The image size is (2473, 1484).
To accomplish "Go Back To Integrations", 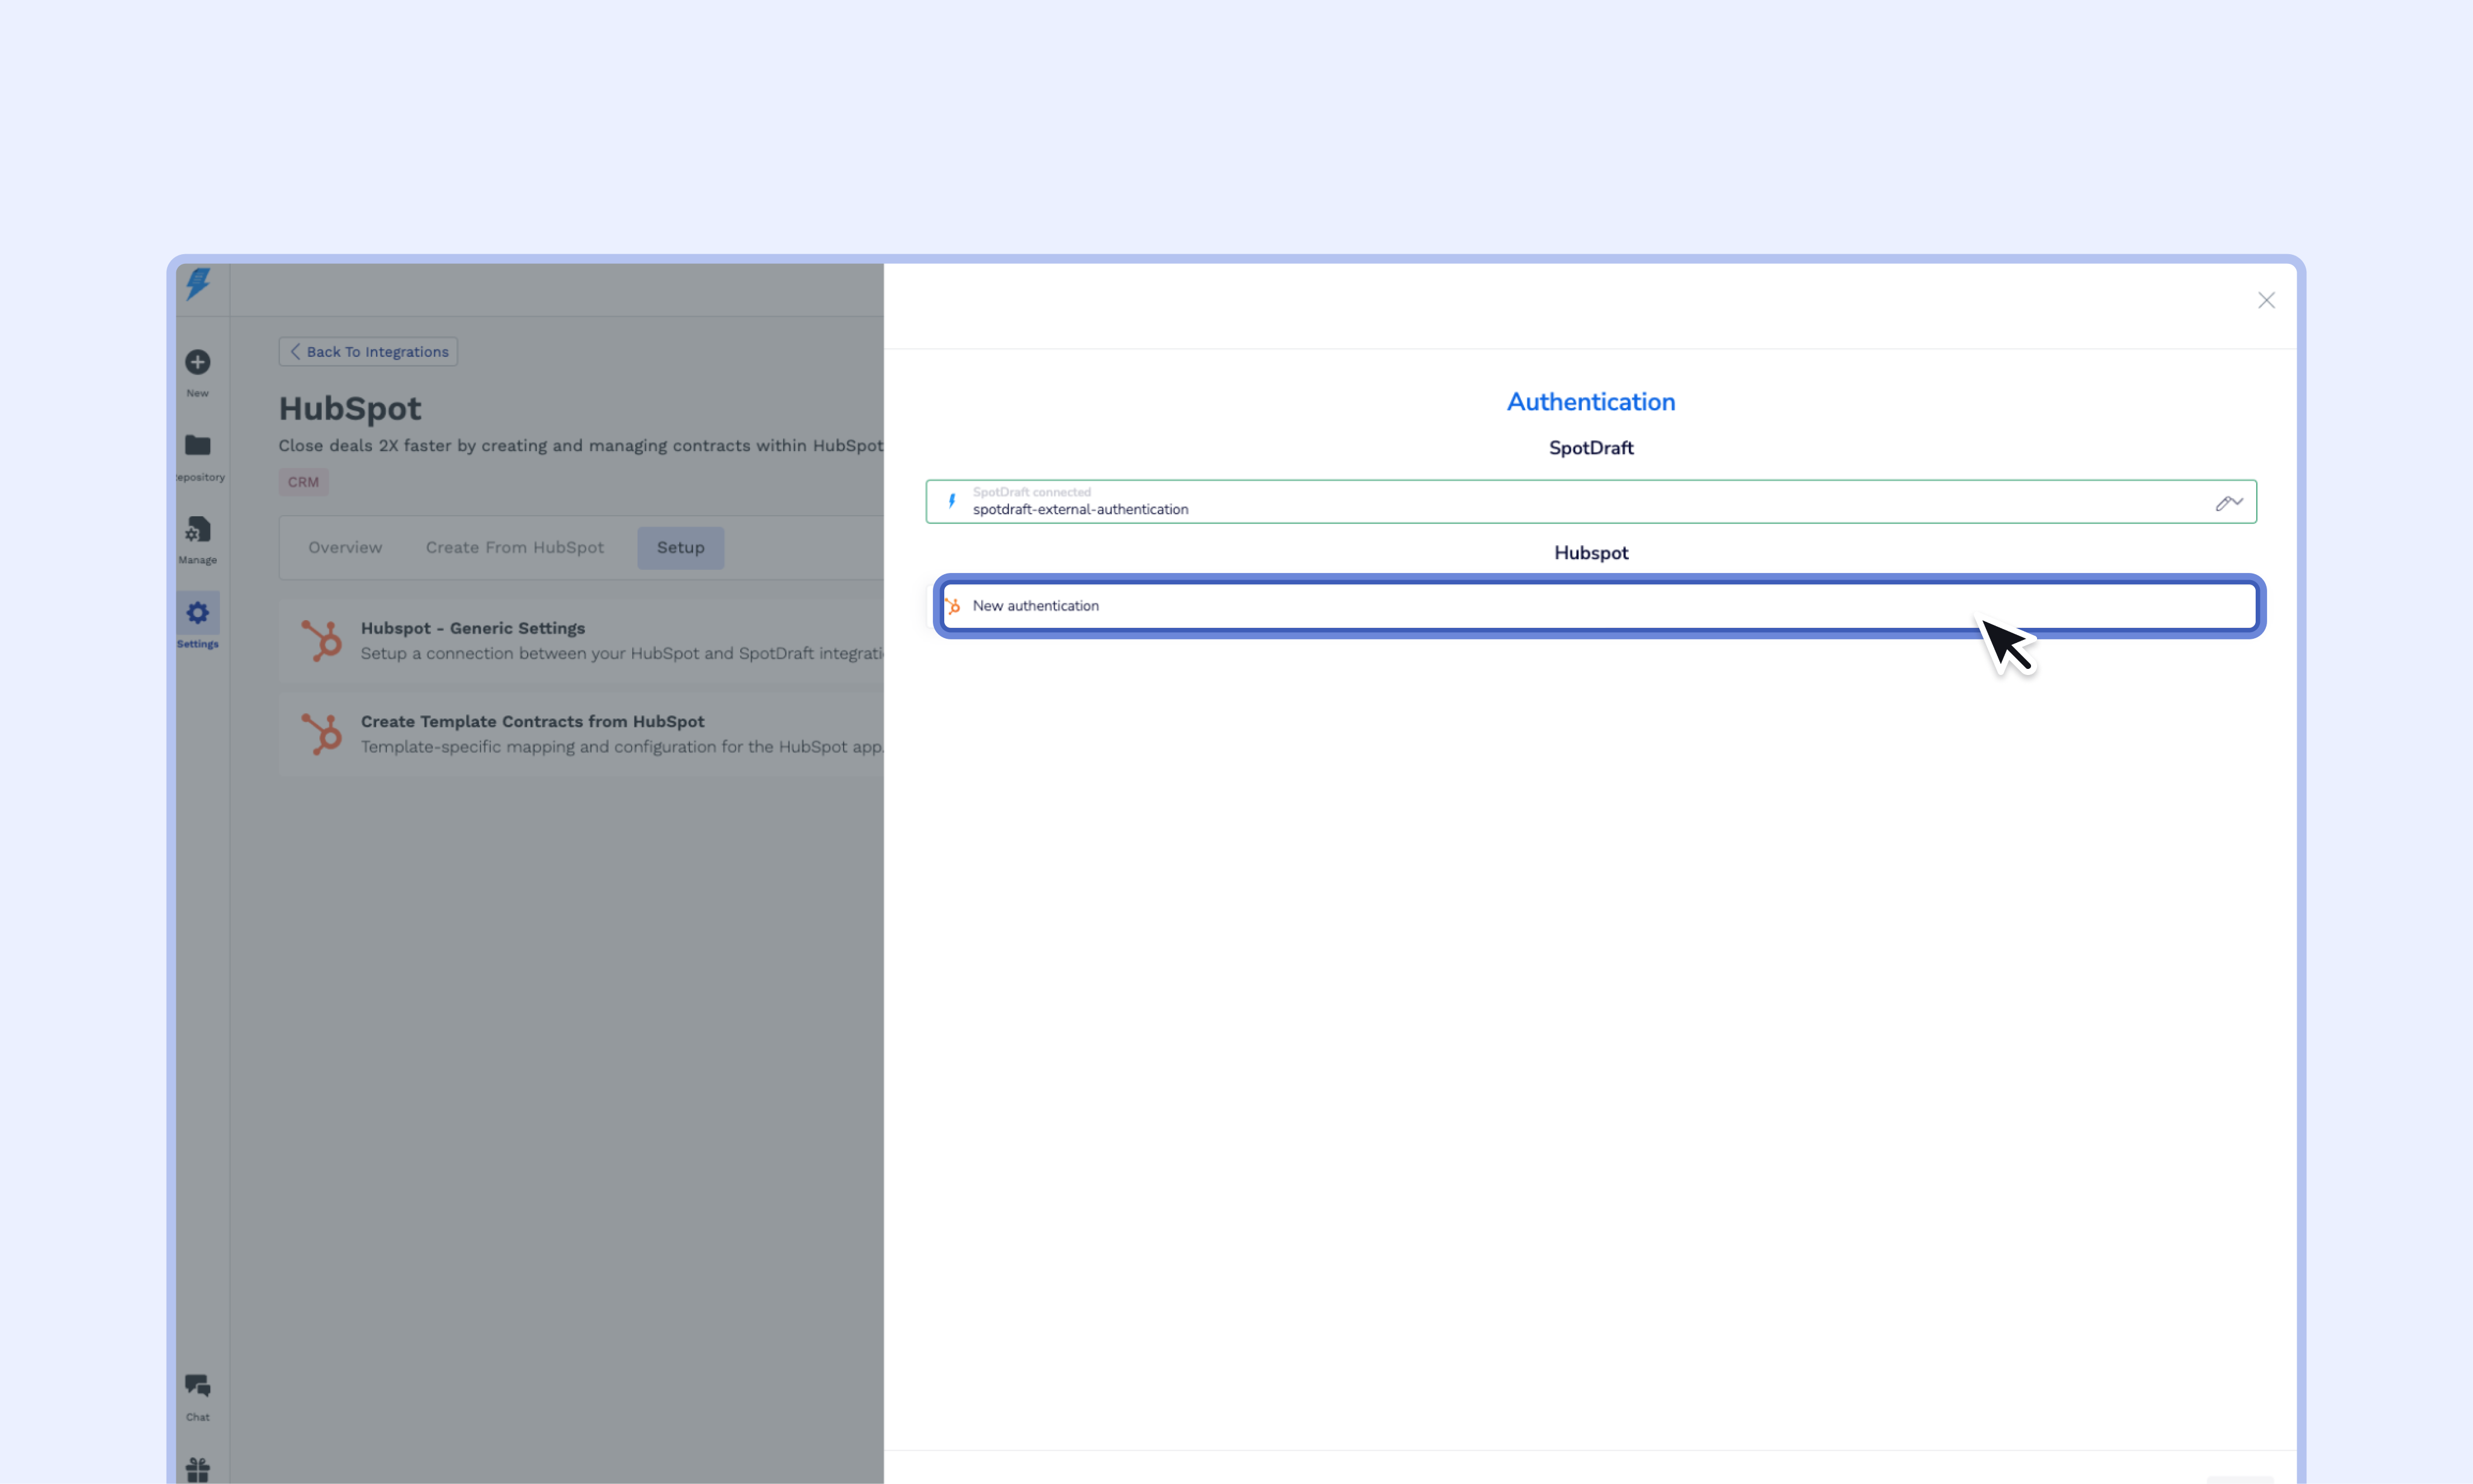I will (368, 352).
